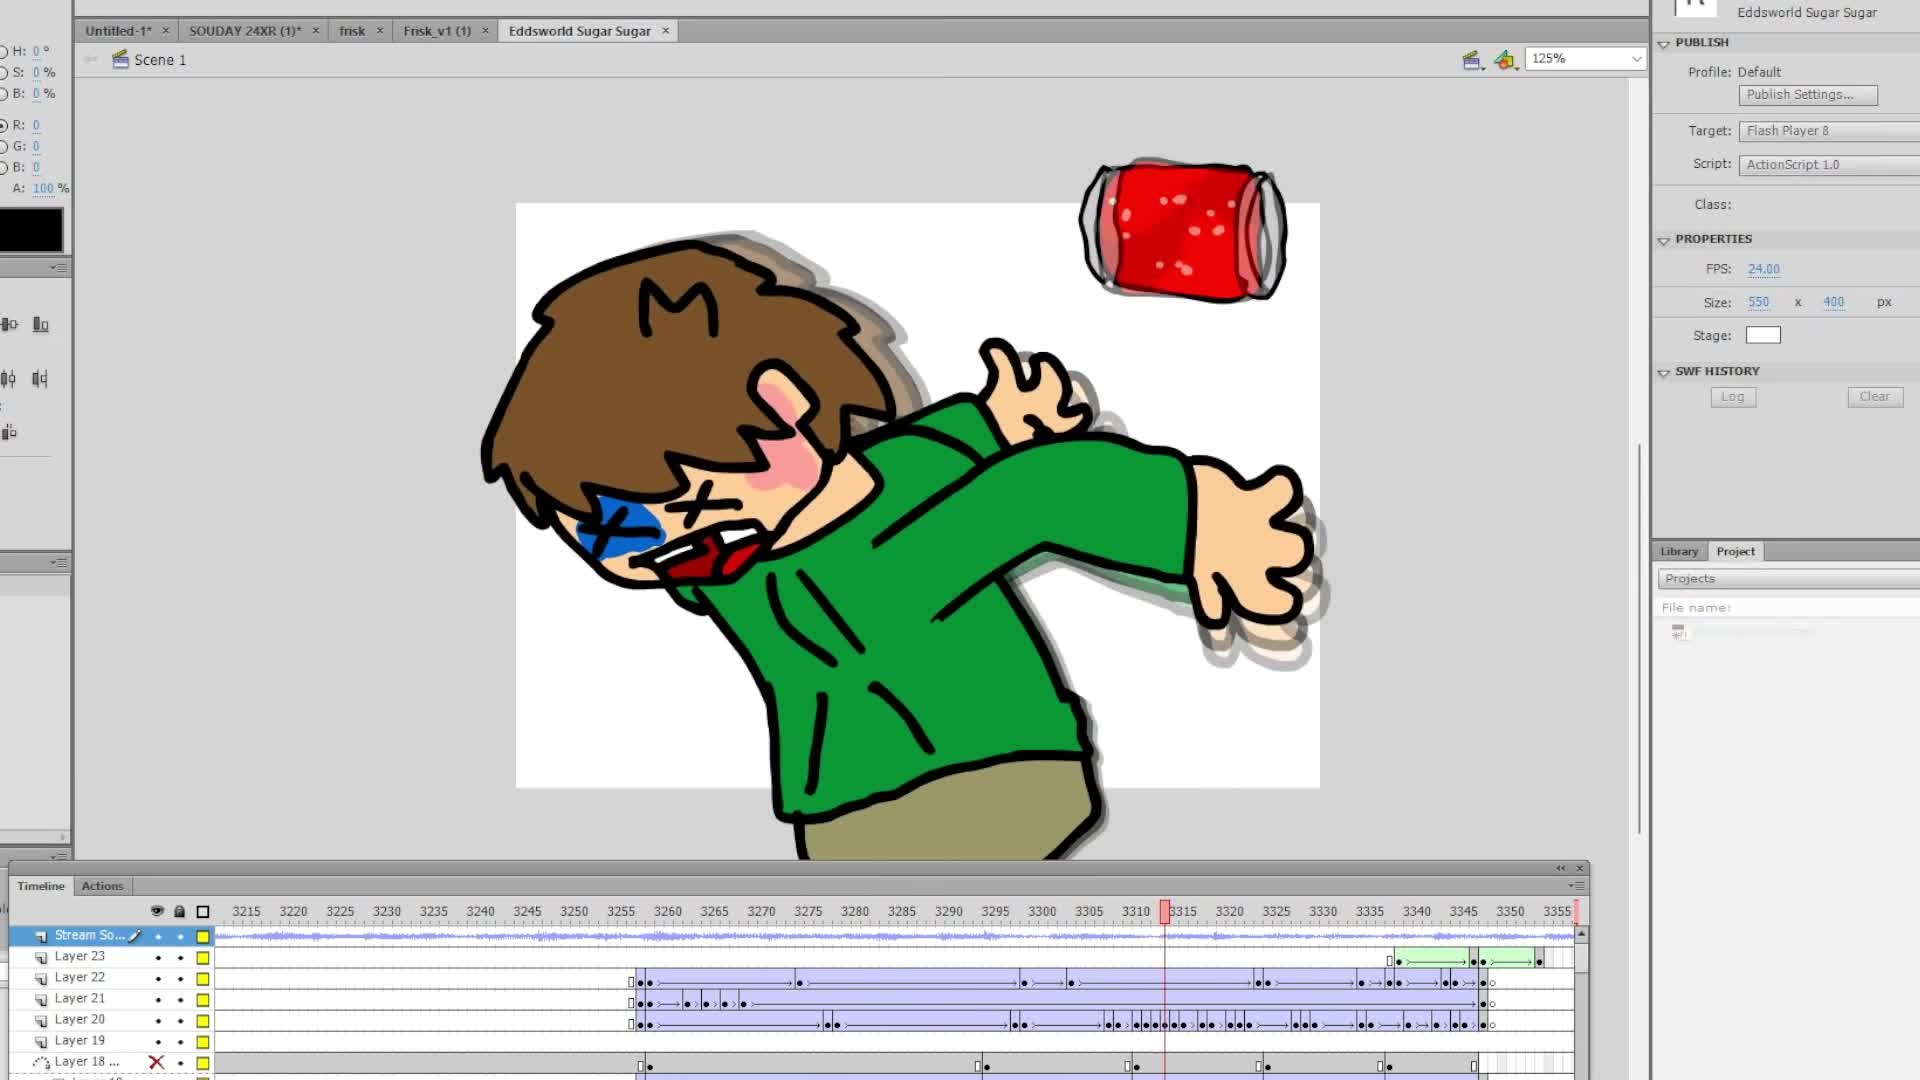Toggle the lock dot on Layer 22
Viewport: 1920px width, 1080px height.
click(181, 979)
